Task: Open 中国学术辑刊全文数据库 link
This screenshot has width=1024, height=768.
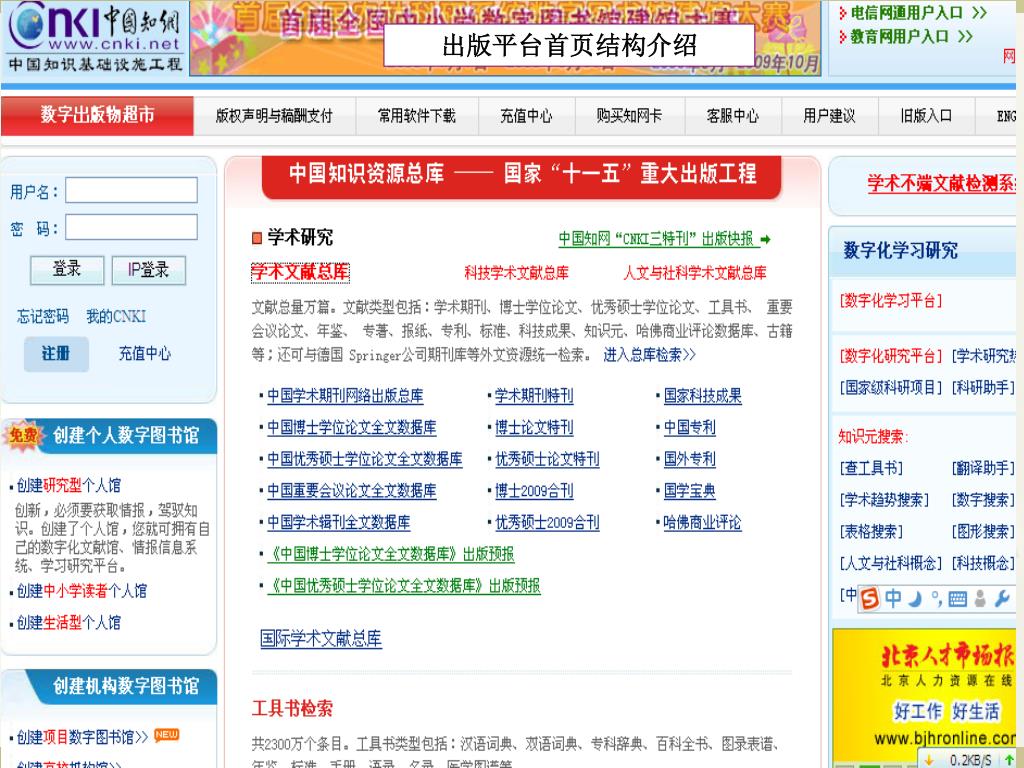Action: click(338, 522)
